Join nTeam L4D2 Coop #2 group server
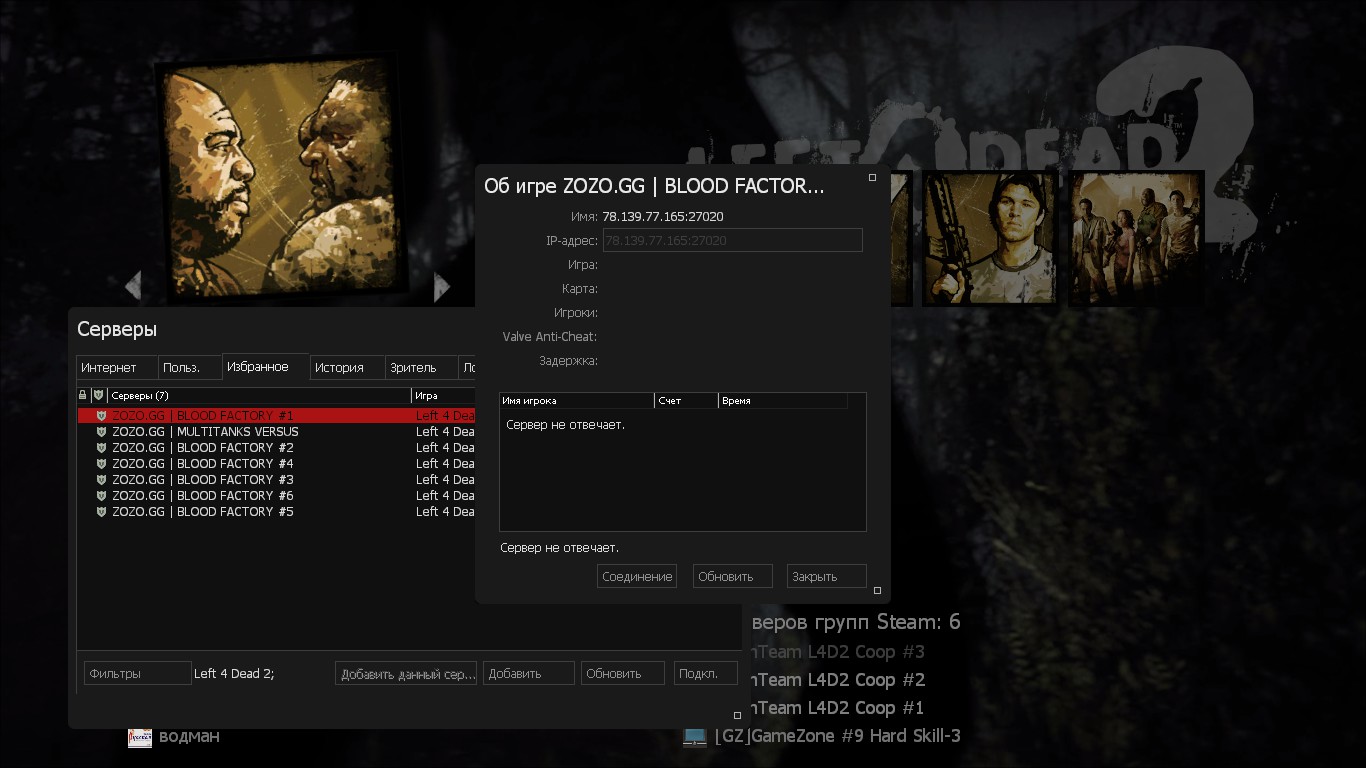The height and width of the screenshot is (768, 1366). pos(838,680)
